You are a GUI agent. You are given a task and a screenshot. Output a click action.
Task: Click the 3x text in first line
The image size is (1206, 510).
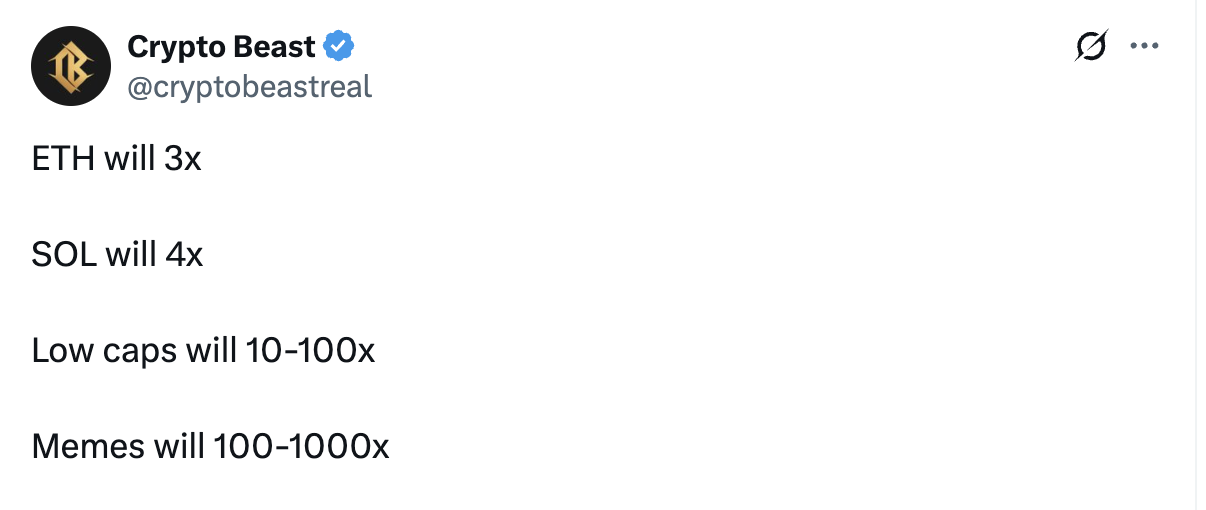[x=182, y=158]
